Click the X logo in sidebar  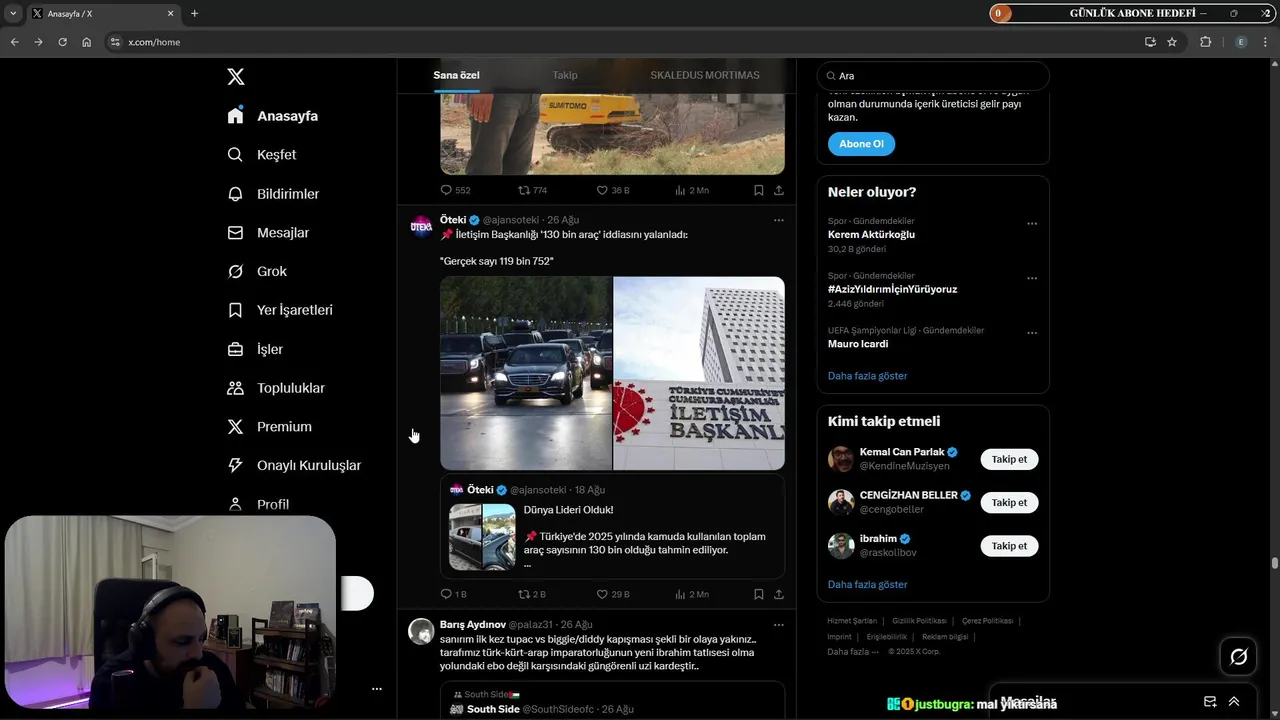tap(236, 77)
